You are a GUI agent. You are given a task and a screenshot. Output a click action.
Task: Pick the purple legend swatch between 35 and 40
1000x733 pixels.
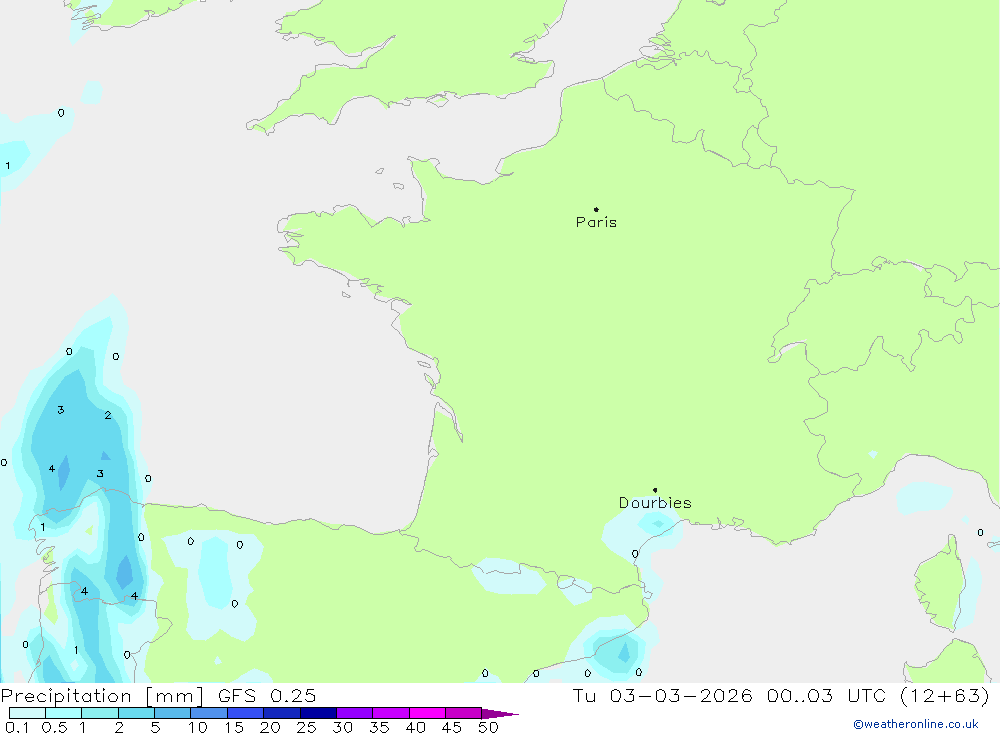point(391,713)
